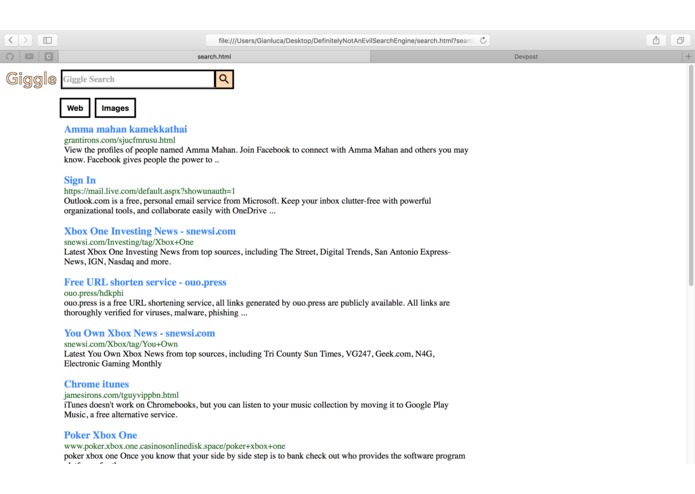The width and height of the screenshot is (695, 494).
Task: Go back with Safari's back arrow
Action: click(11, 40)
